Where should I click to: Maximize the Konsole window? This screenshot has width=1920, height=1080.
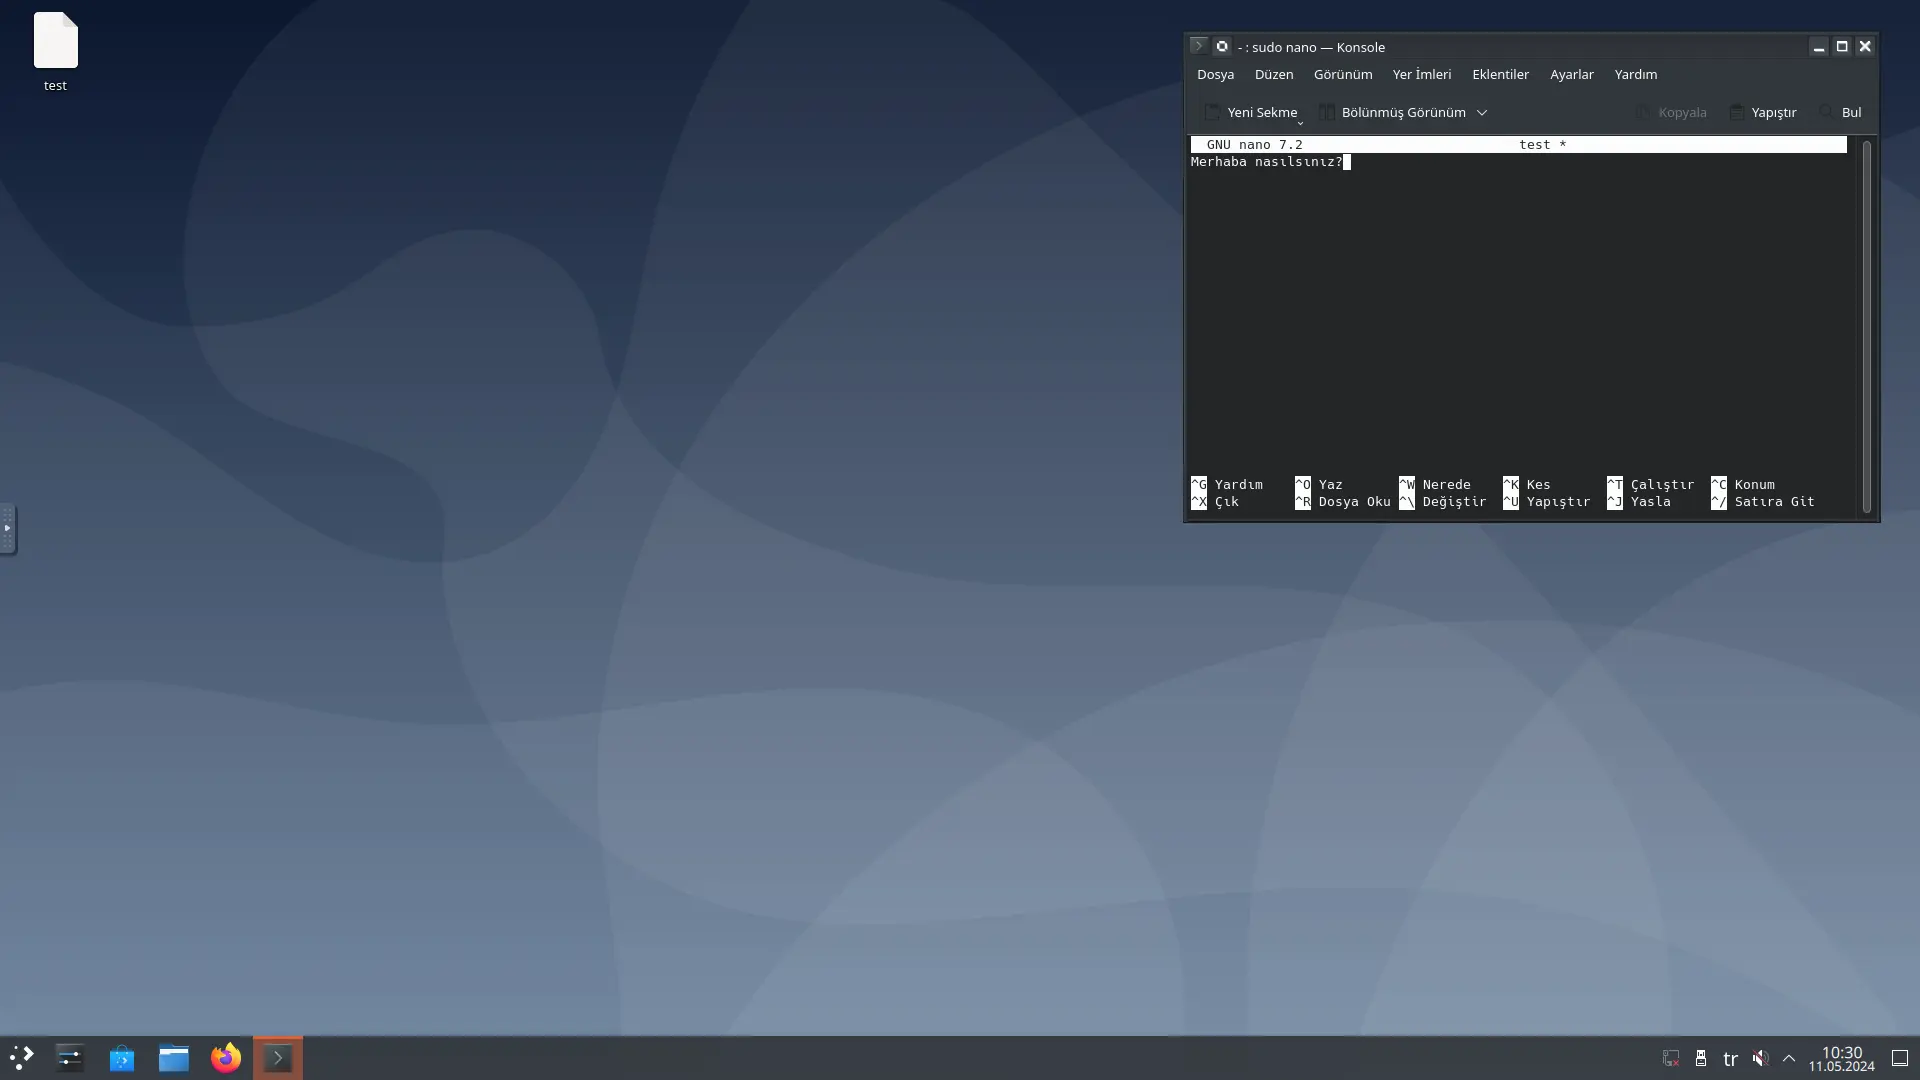point(1842,47)
